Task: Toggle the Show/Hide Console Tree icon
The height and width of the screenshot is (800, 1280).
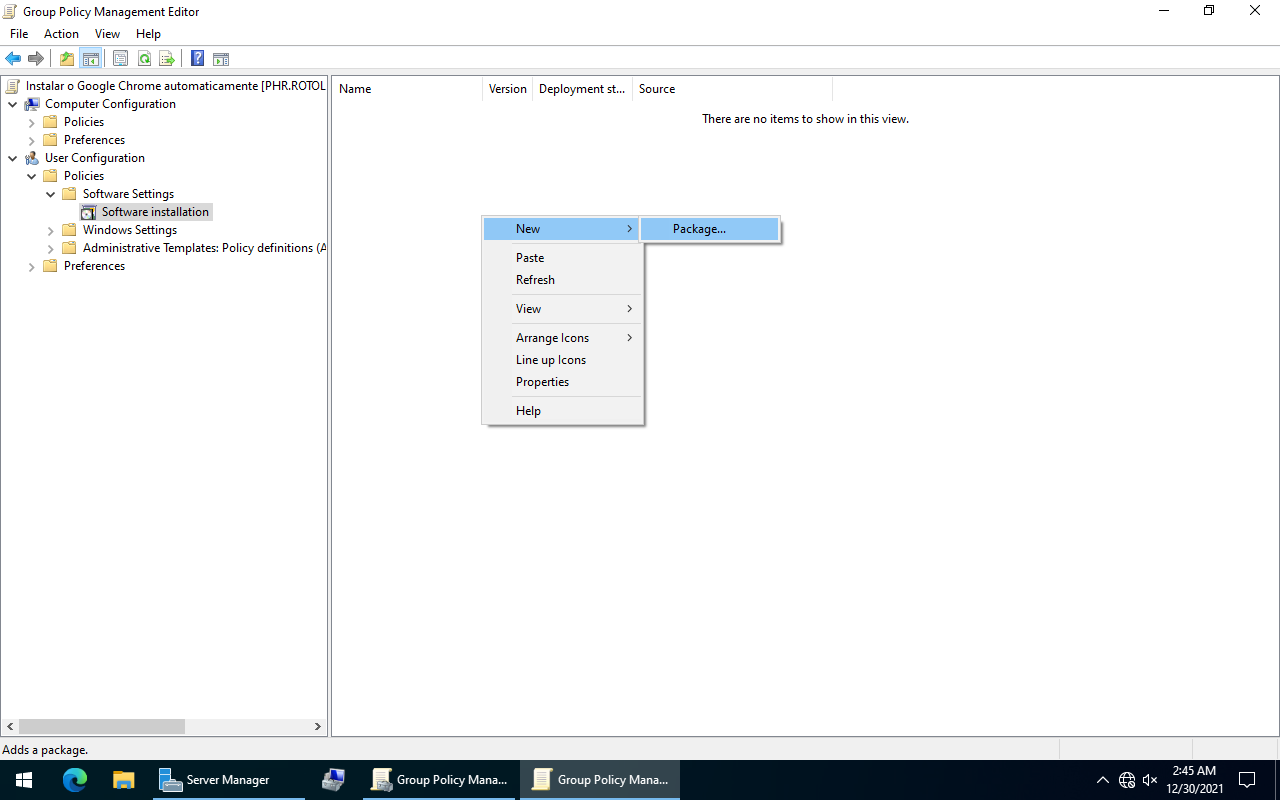Action: pyautogui.click(x=90, y=59)
